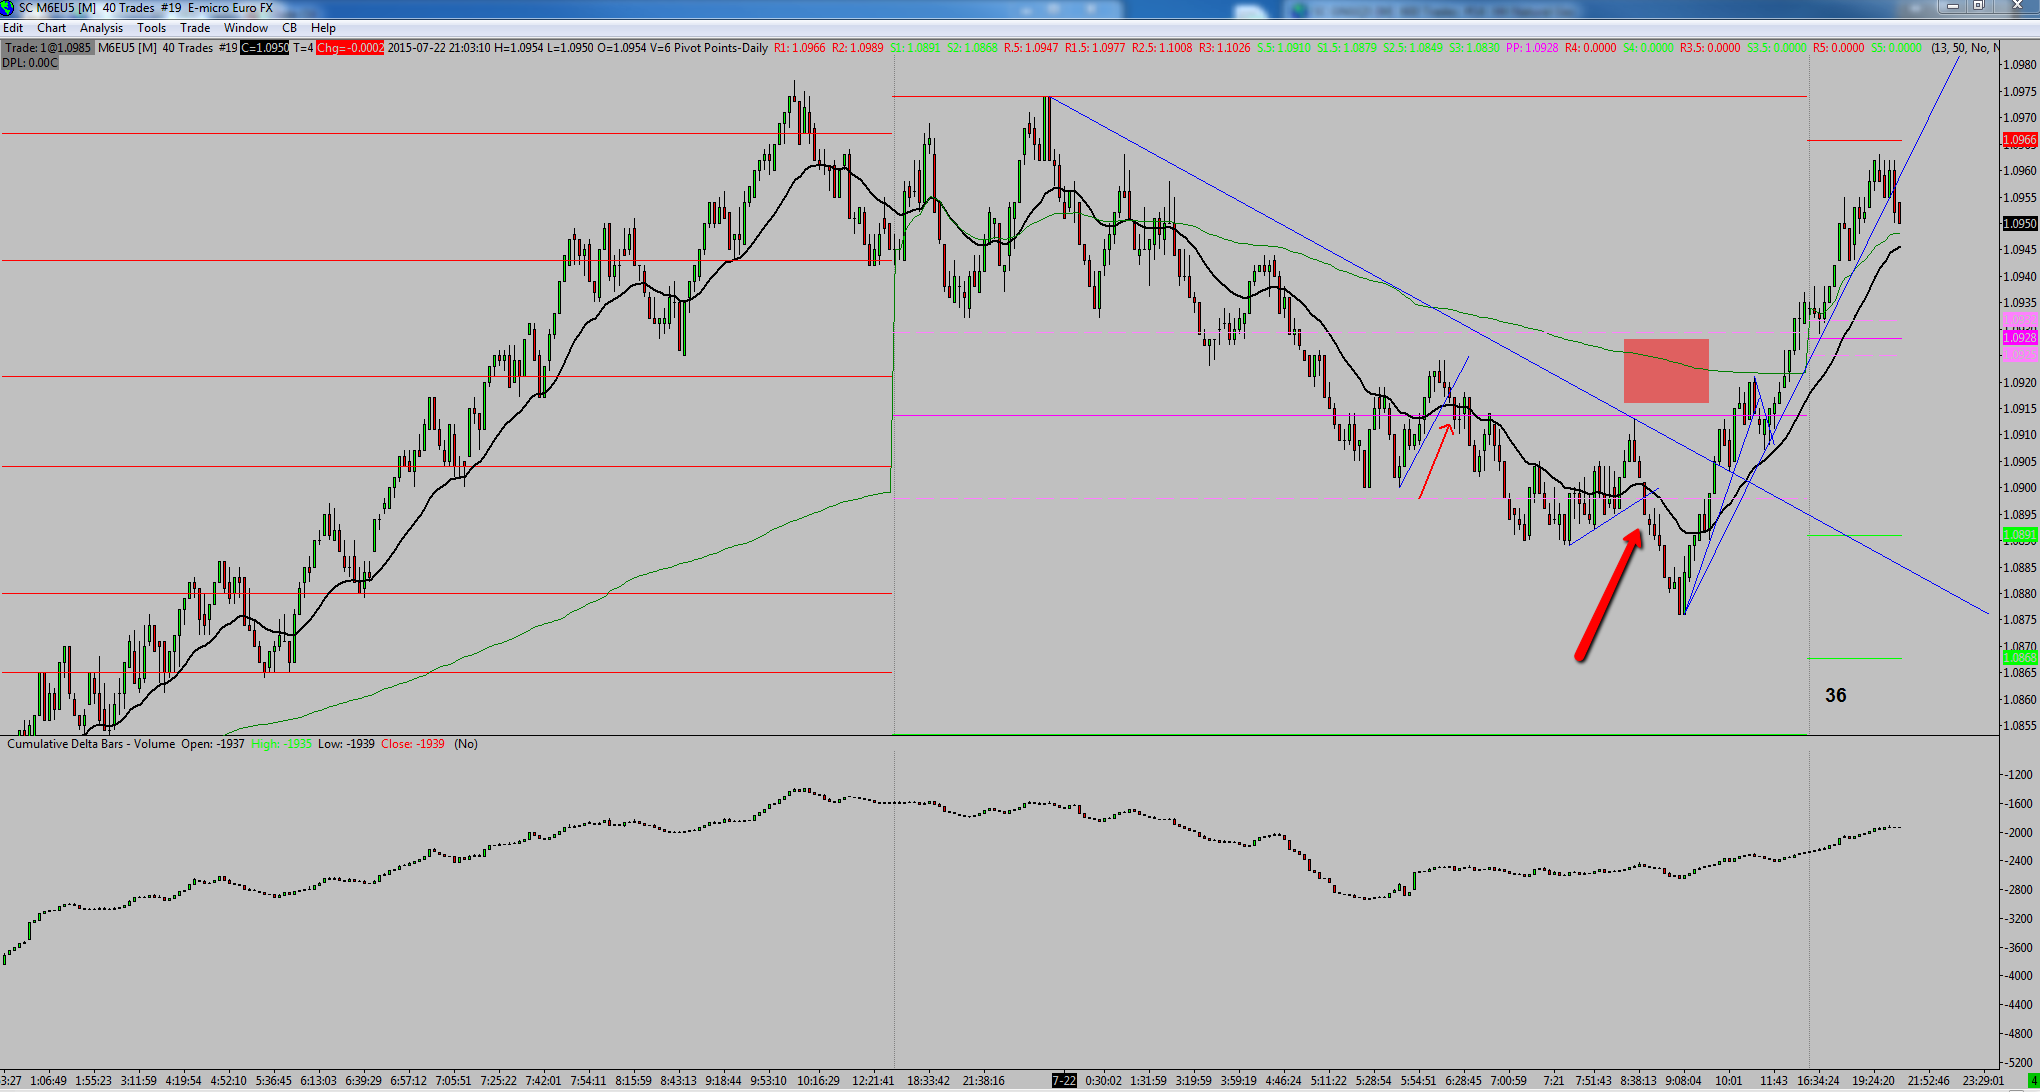The width and height of the screenshot is (2040, 1092).
Task: Click the black C=1.0950 close value
Action: (x=264, y=48)
